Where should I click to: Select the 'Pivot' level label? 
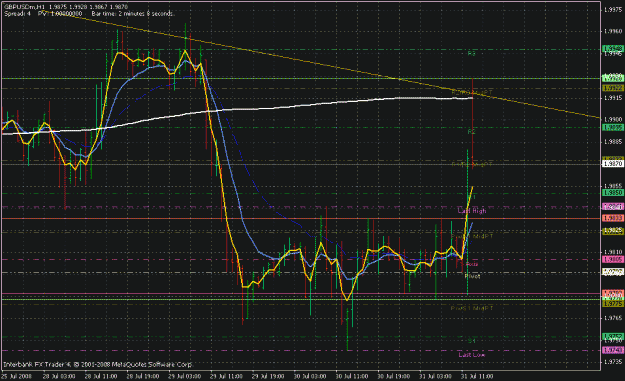click(472, 276)
